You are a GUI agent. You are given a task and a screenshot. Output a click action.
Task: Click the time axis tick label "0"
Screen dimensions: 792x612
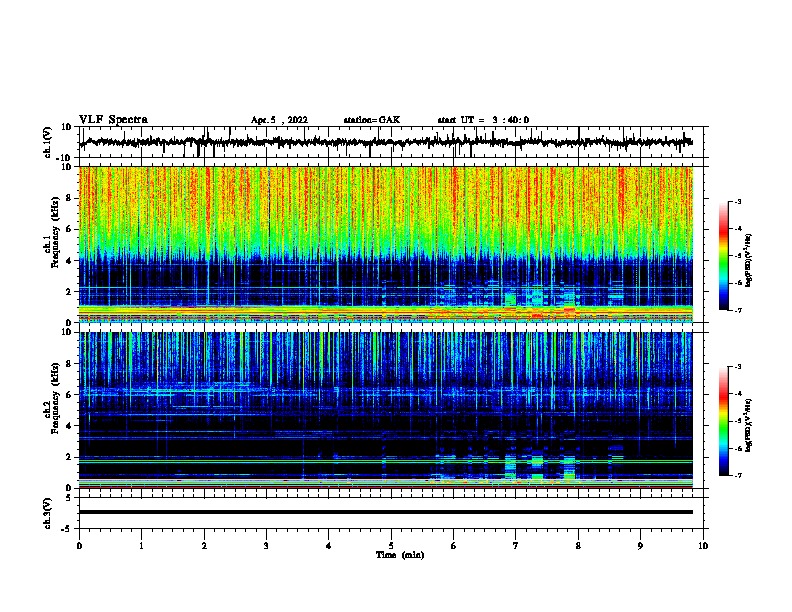(x=79, y=546)
